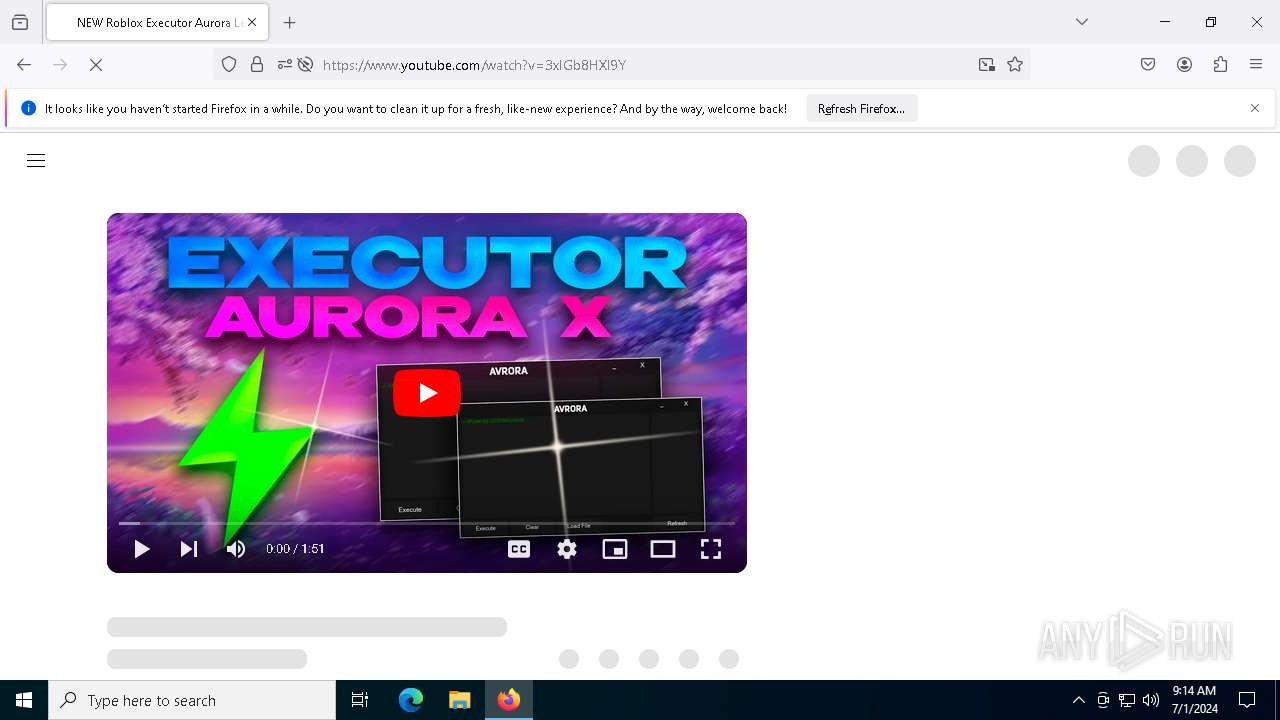Open Save to Pocket button
Screen dimensions: 1280x720
[x=1148, y=65]
